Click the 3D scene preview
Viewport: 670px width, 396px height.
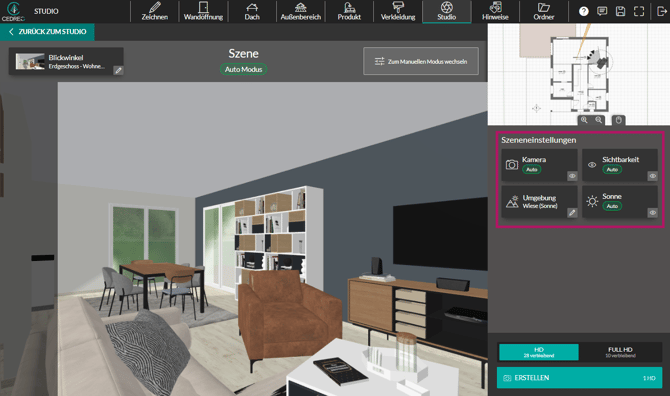click(273, 239)
